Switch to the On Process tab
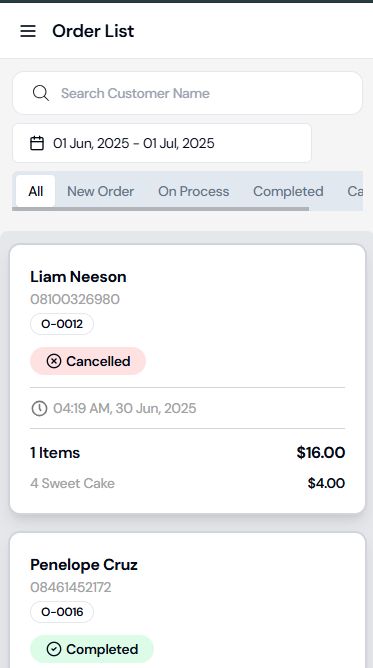Screen dimensions: 373x668 point(194,191)
